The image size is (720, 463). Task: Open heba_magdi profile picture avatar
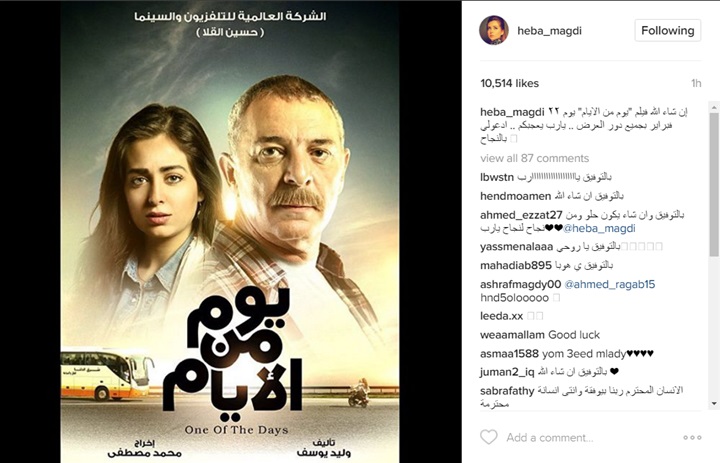click(494, 30)
